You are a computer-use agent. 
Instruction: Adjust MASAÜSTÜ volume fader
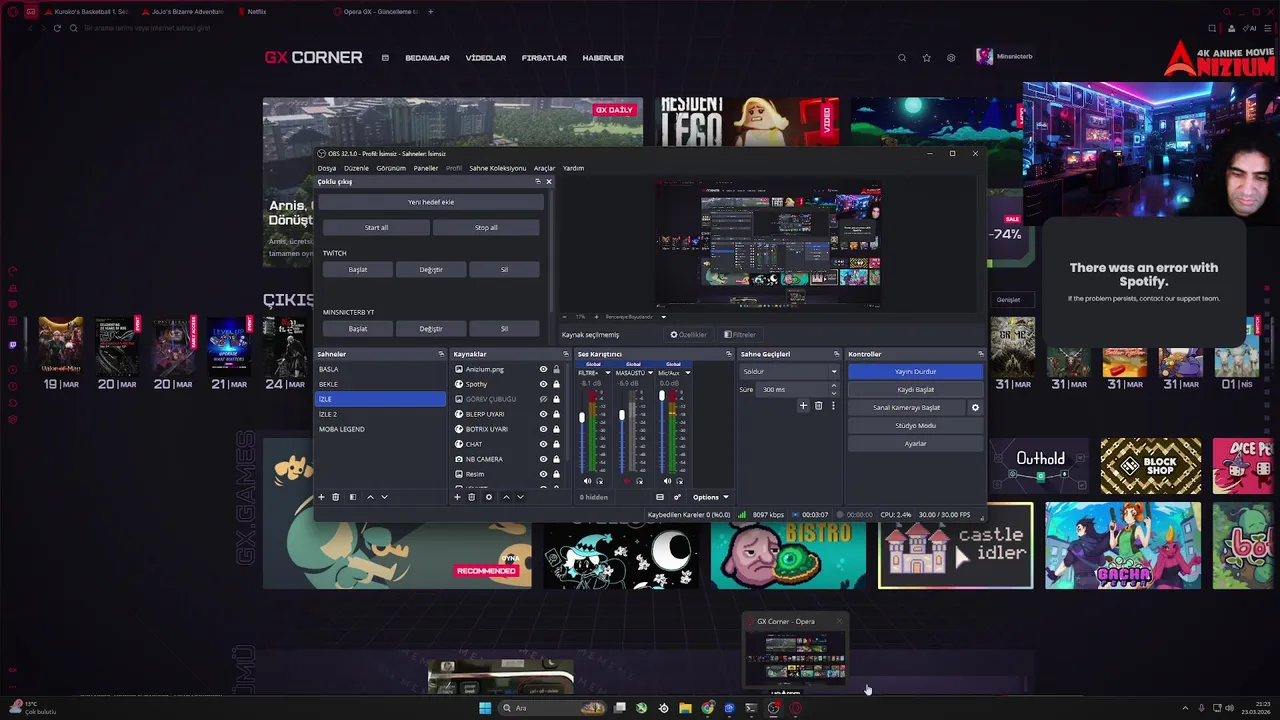(622, 415)
